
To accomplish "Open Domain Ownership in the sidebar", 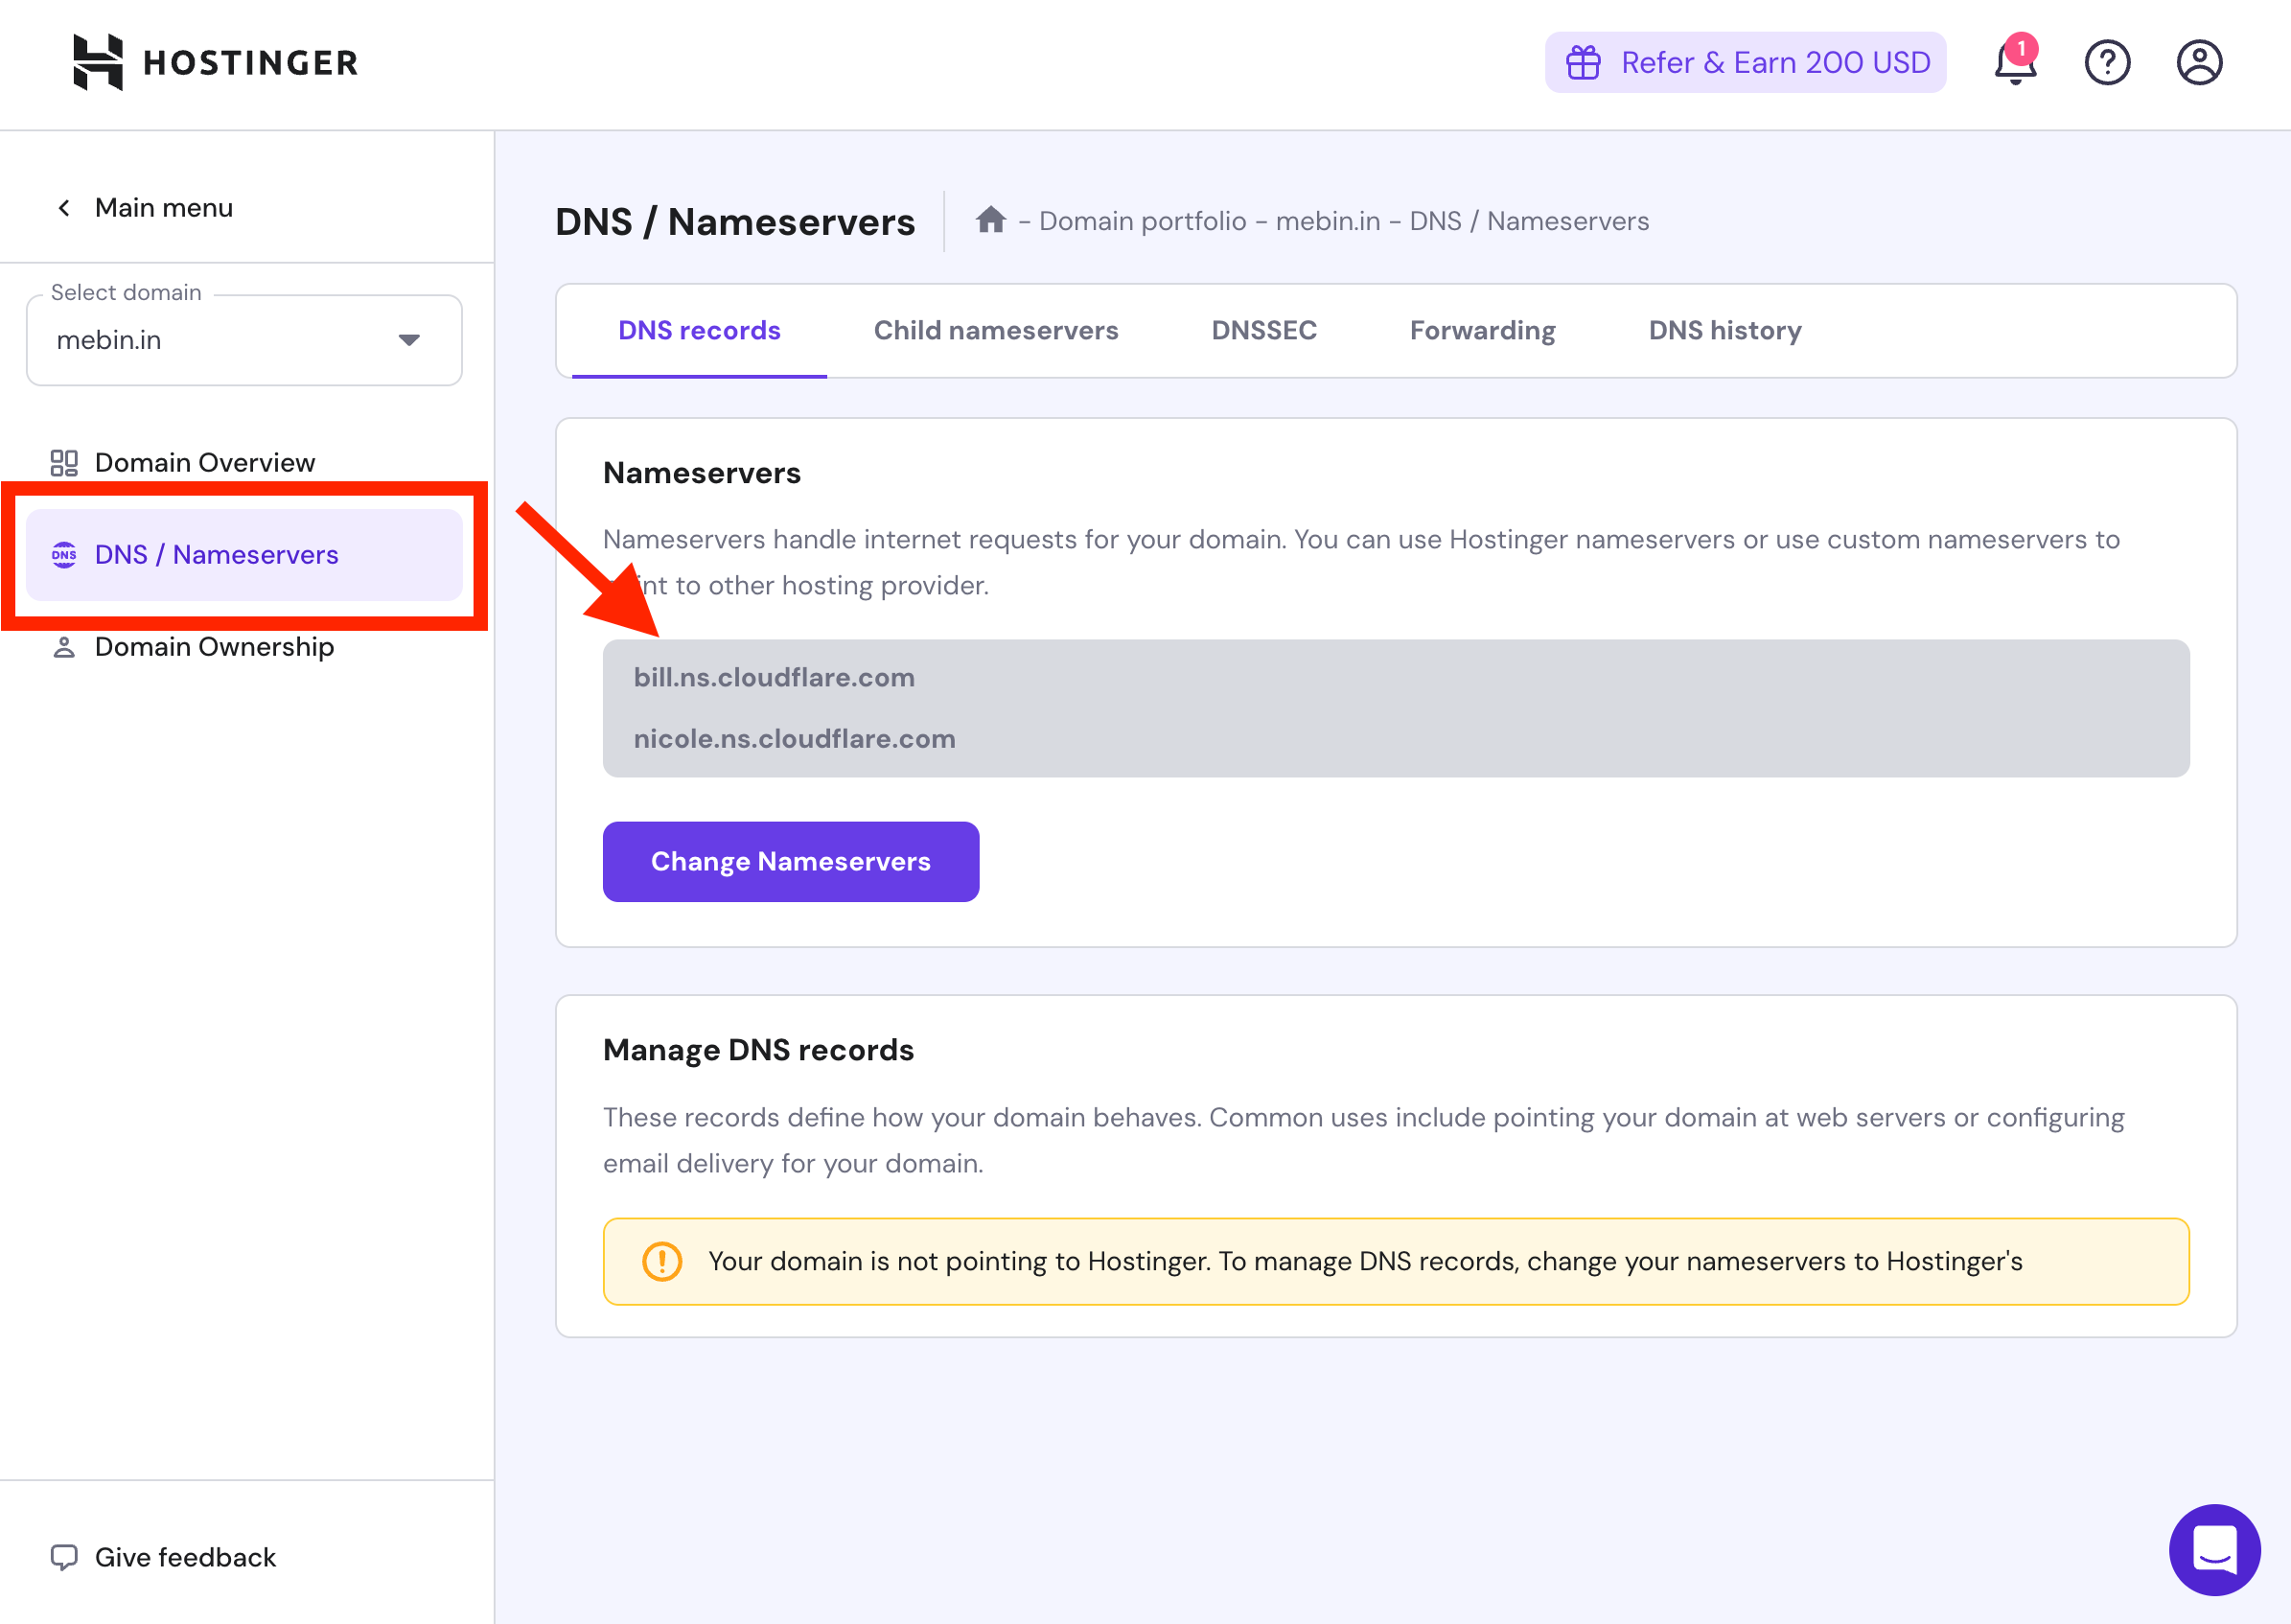I will click(x=214, y=647).
